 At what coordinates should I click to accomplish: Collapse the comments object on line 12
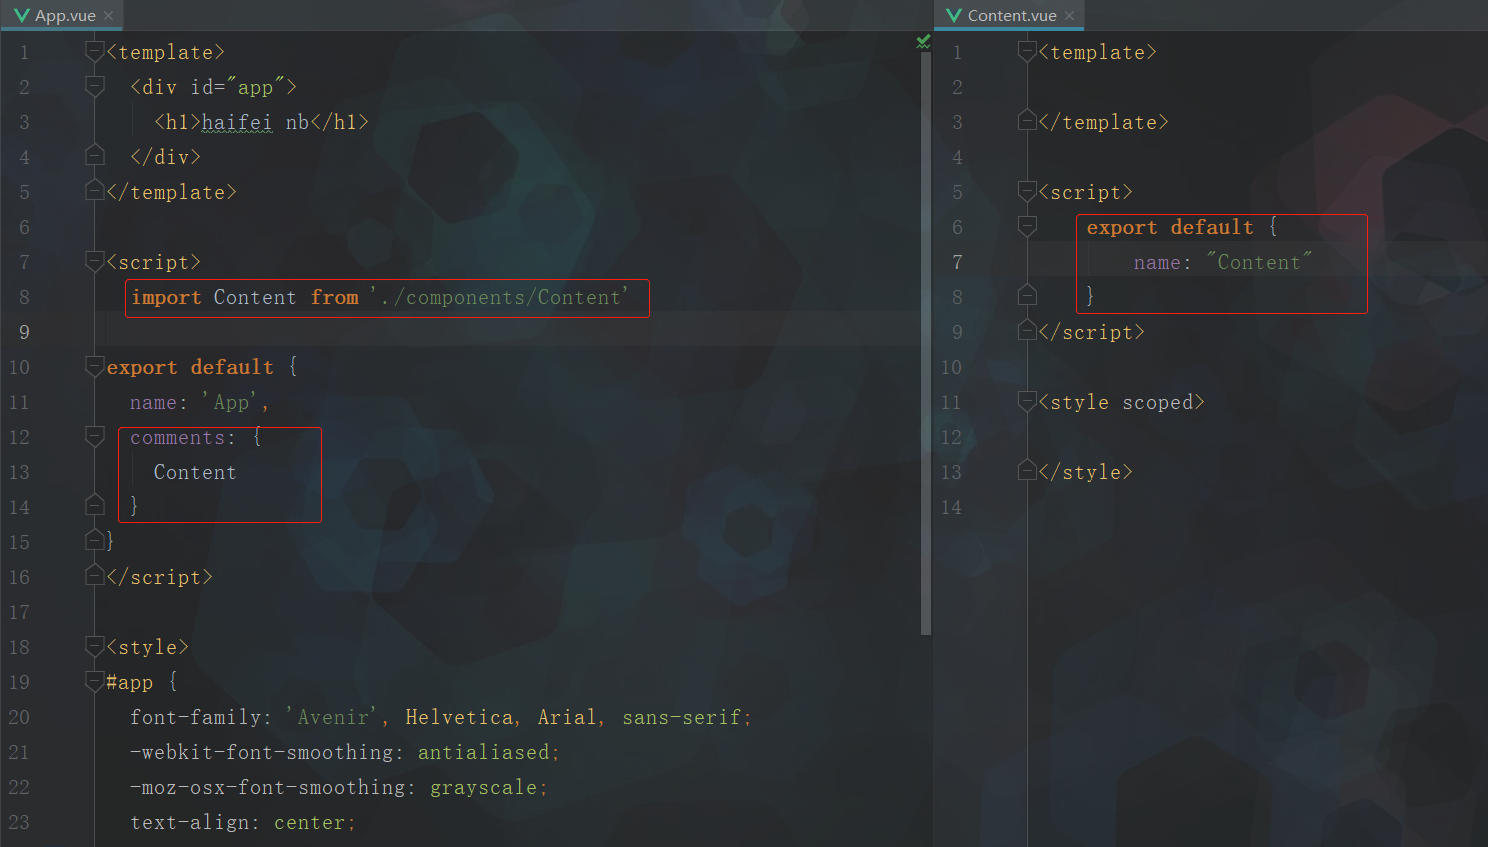pyautogui.click(x=95, y=436)
